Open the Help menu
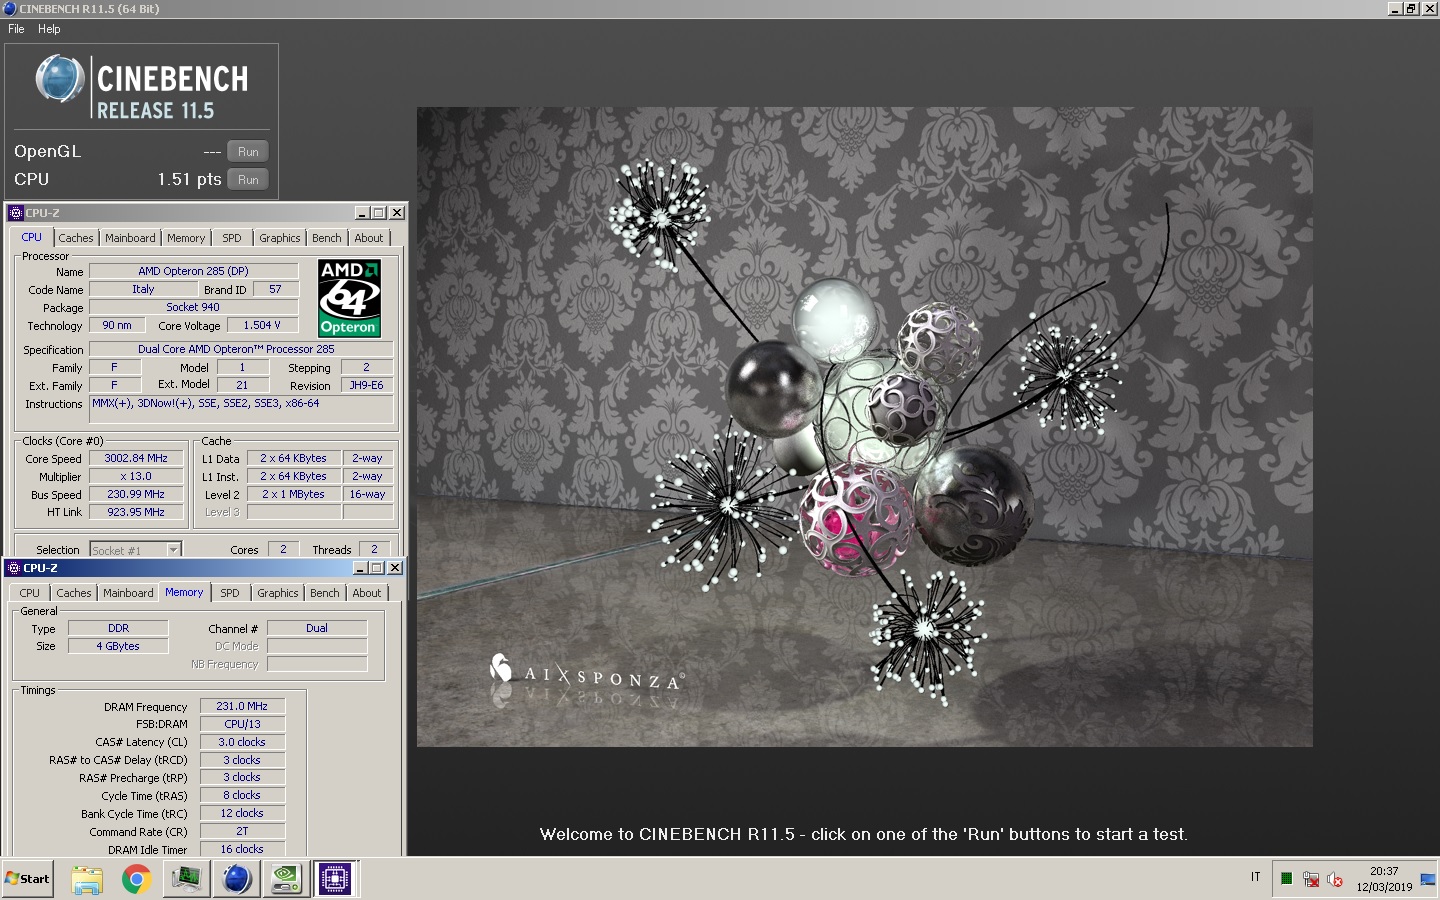The image size is (1440, 900). (x=49, y=29)
